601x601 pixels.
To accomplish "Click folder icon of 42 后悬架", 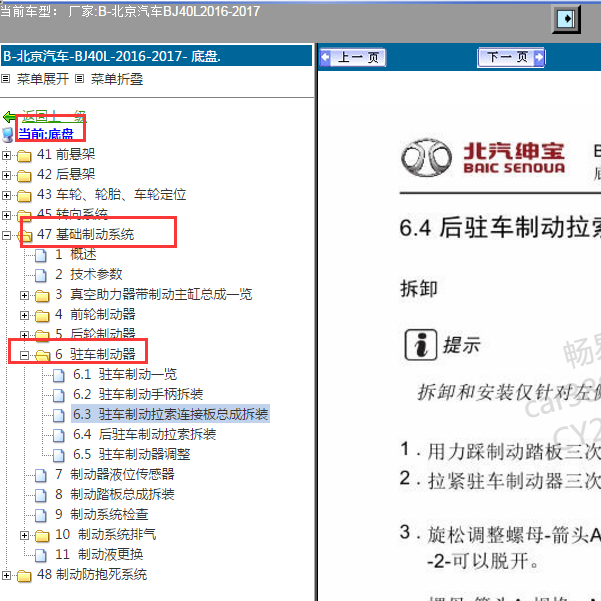I will tap(24, 176).
